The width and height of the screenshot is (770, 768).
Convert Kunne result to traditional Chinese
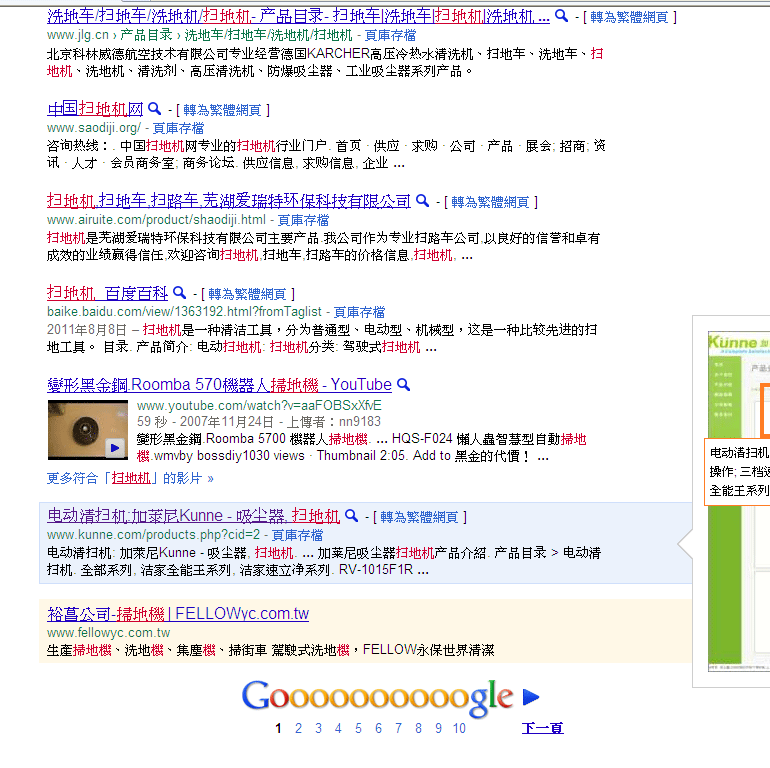pyautogui.click(x=419, y=517)
